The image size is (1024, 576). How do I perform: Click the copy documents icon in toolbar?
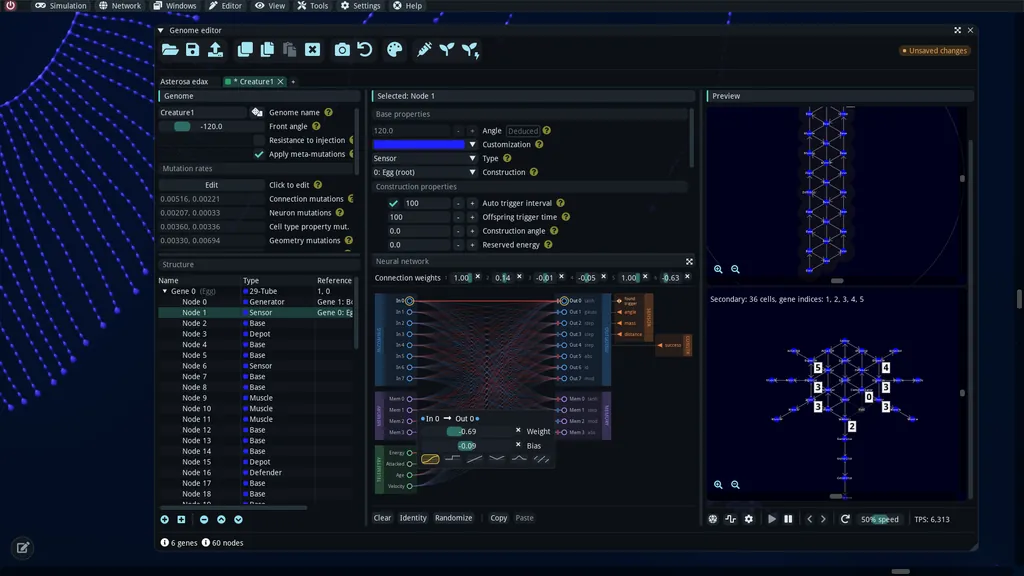267,50
